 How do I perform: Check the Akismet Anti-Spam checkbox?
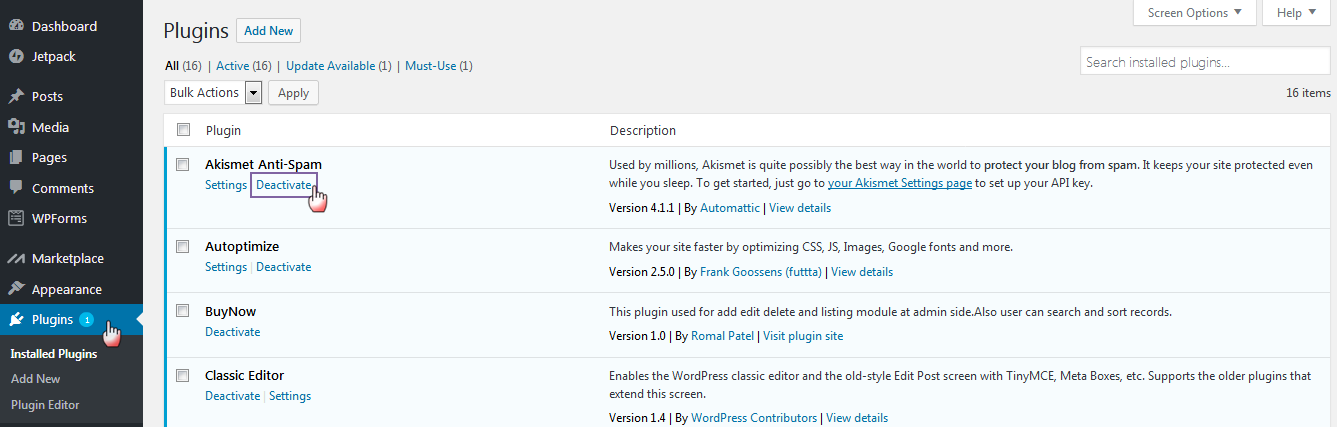(x=183, y=164)
